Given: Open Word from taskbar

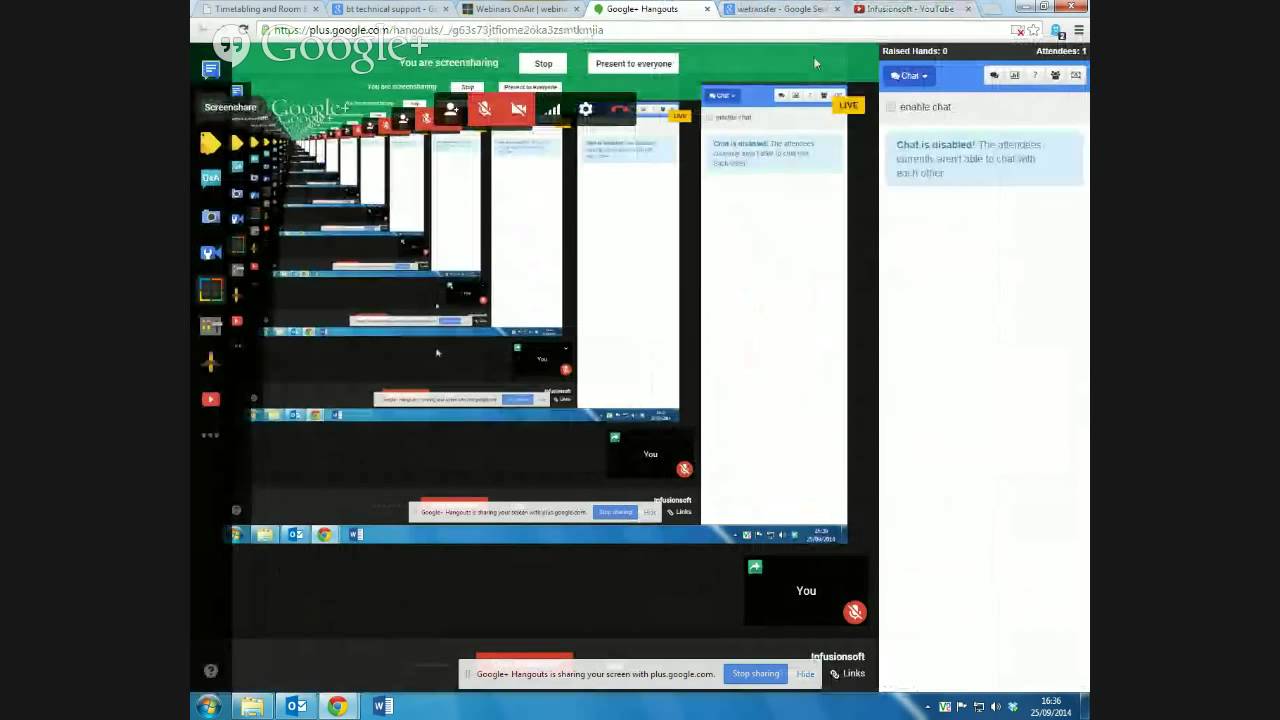Looking at the screenshot, I should tap(382, 706).
